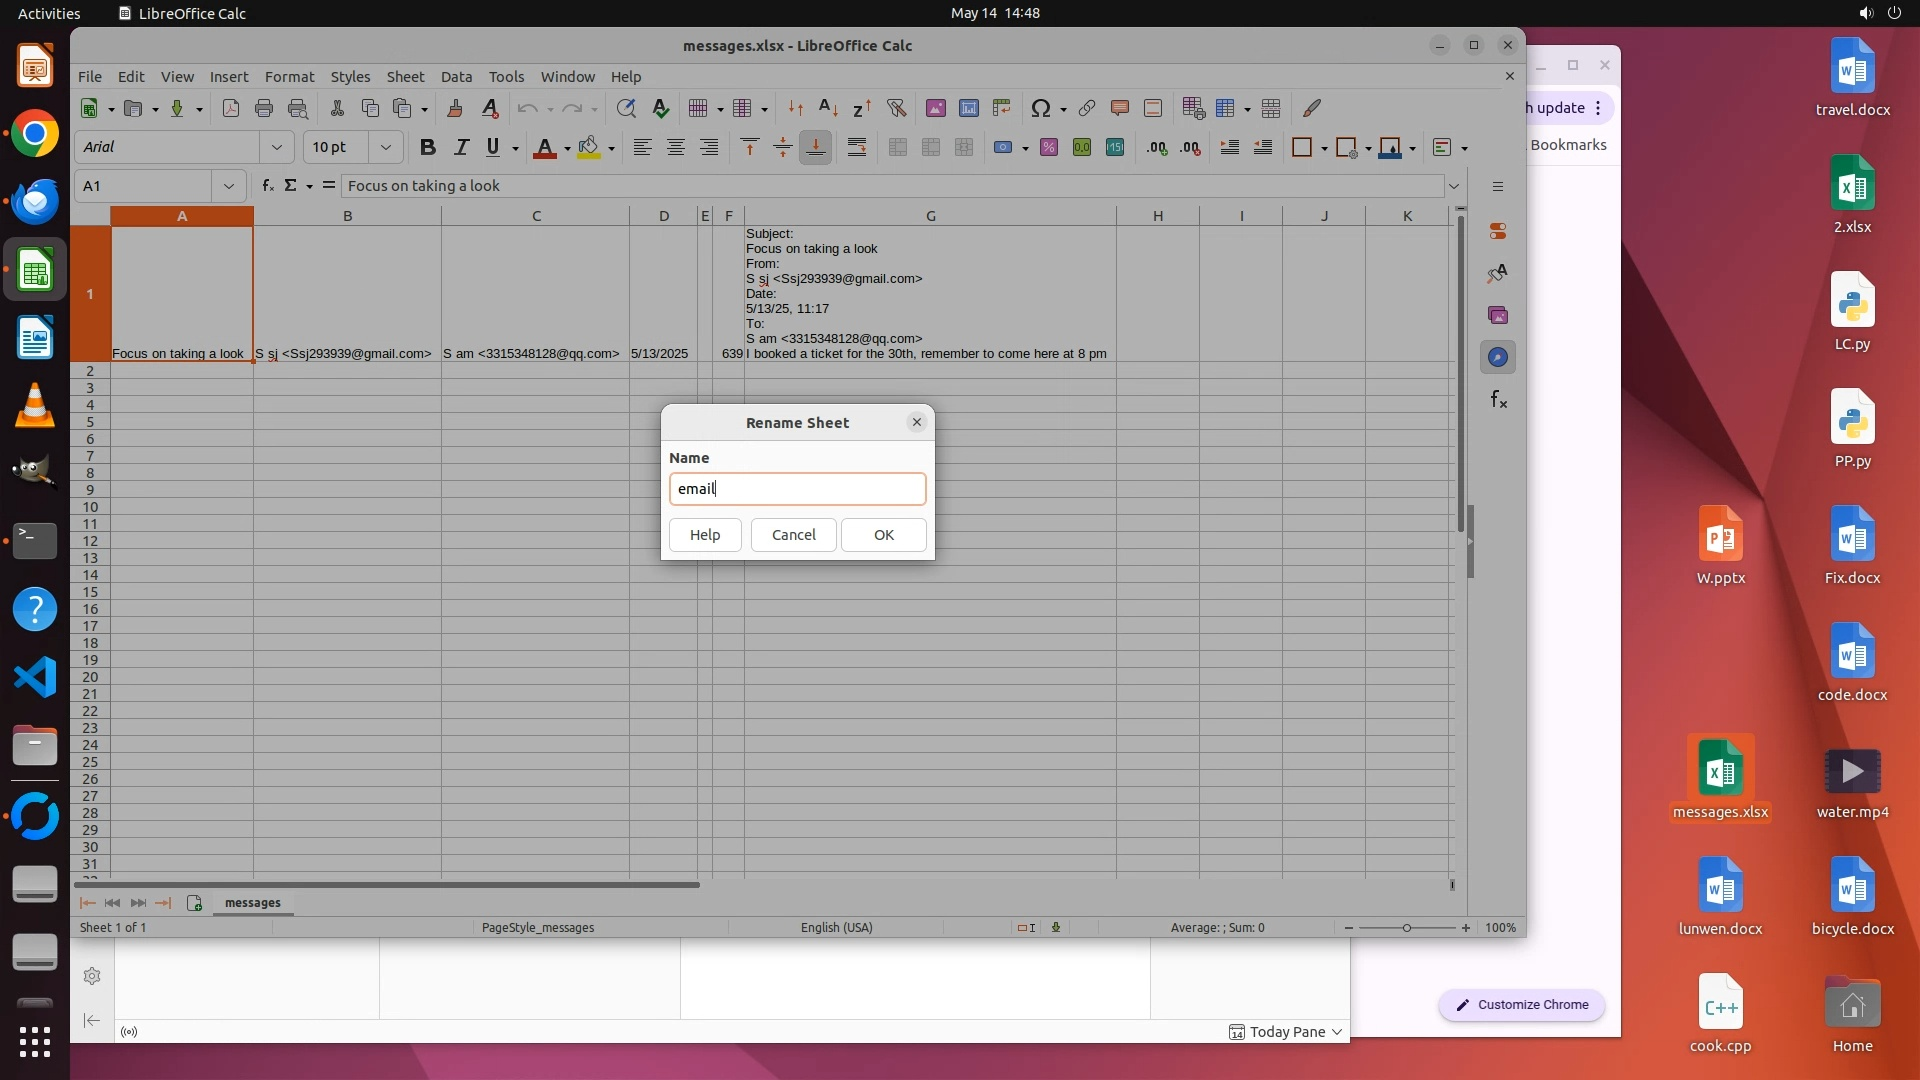Toggle Italic text style
Image resolution: width=1920 pixels, height=1080 pixels.
tap(461, 148)
